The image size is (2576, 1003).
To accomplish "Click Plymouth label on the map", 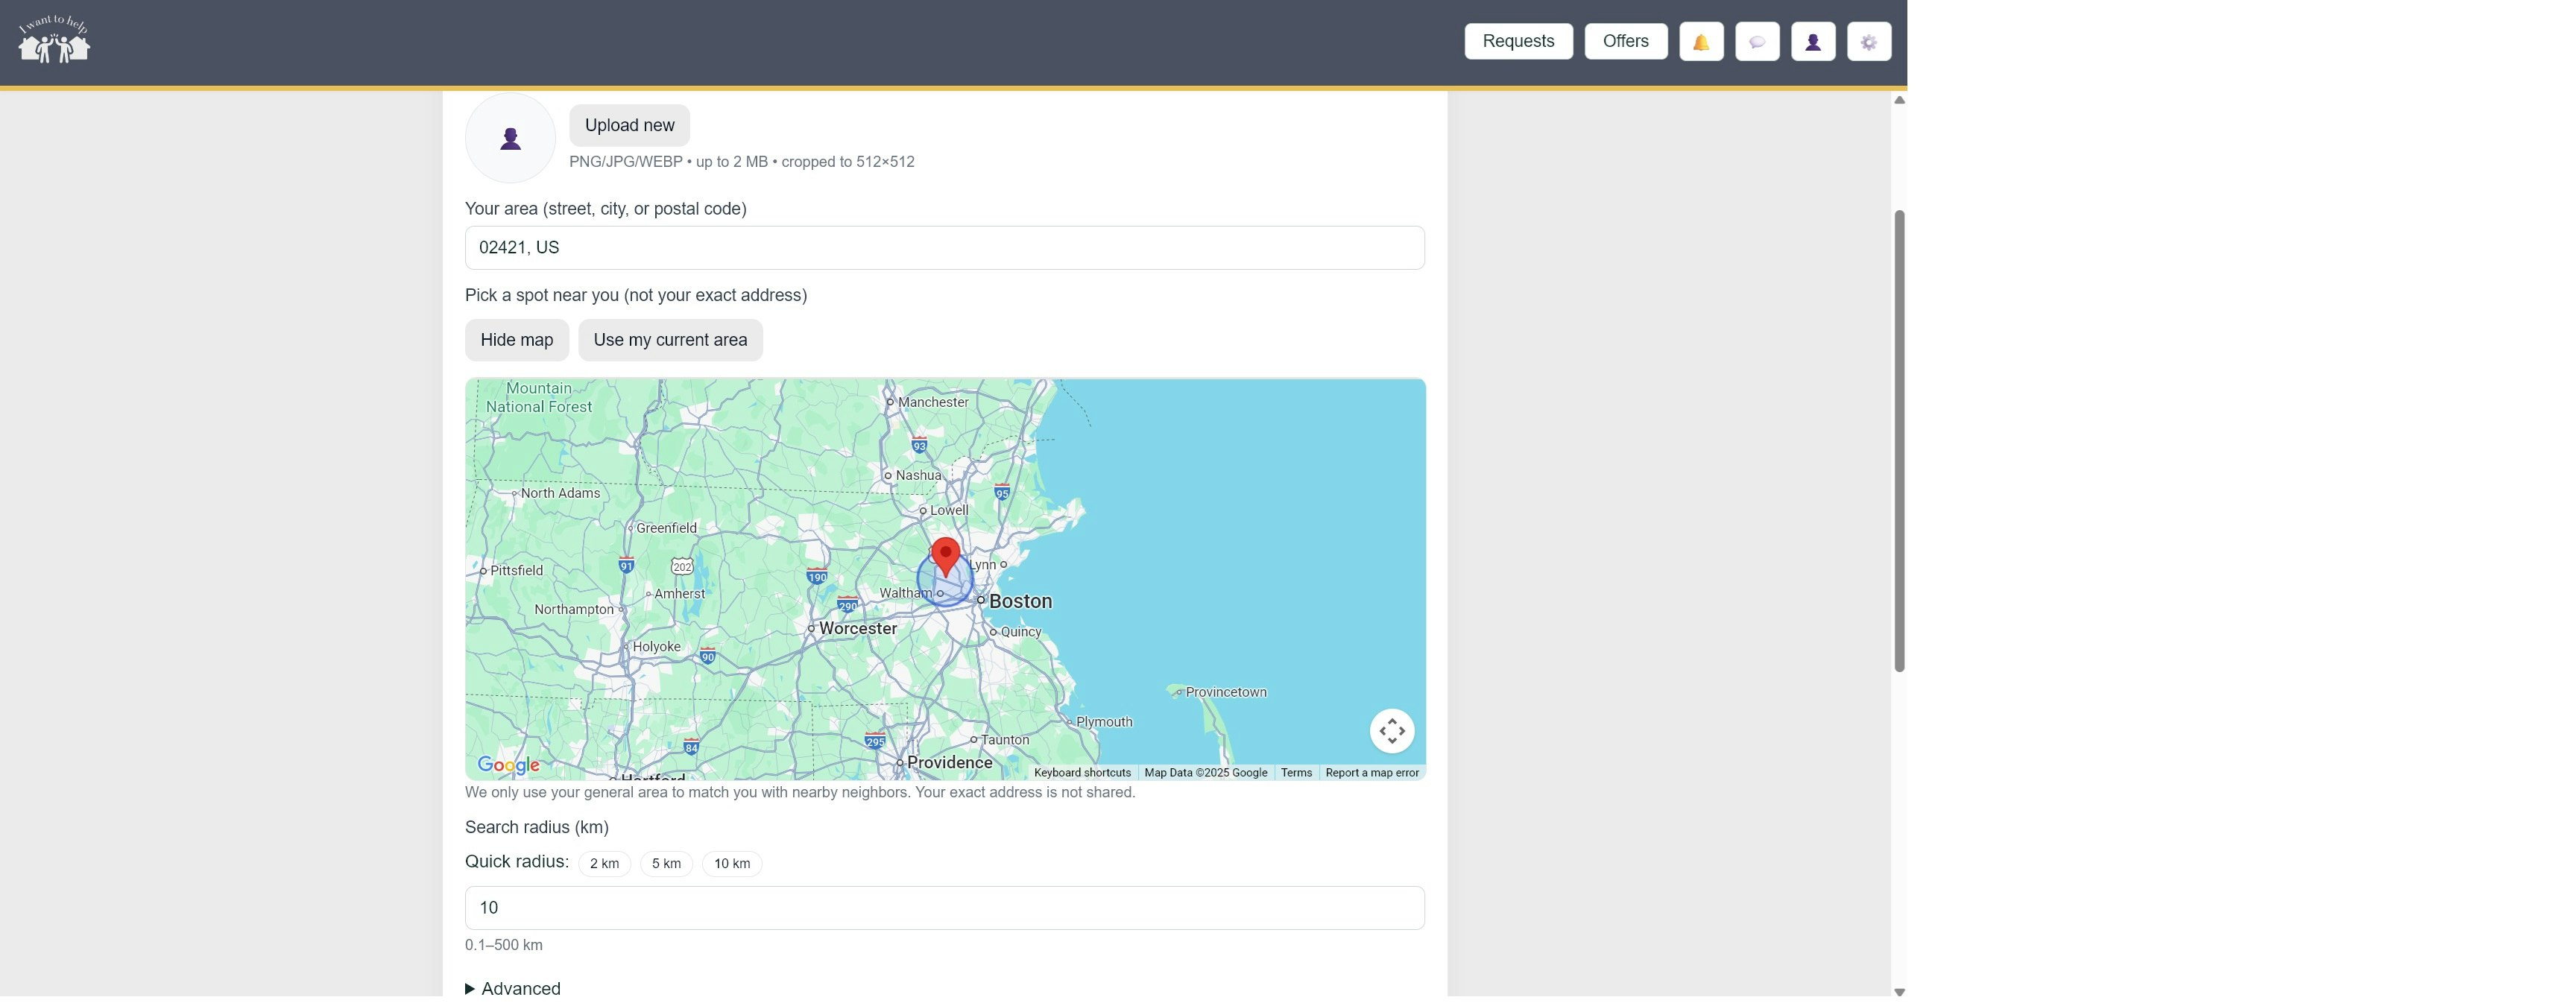I will pos(1104,723).
